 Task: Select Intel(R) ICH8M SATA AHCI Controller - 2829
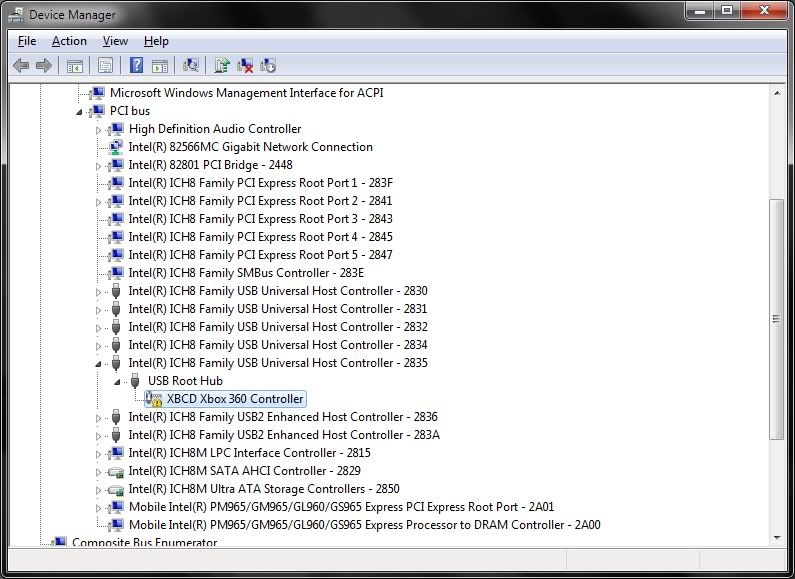click(x=244, y=471)
